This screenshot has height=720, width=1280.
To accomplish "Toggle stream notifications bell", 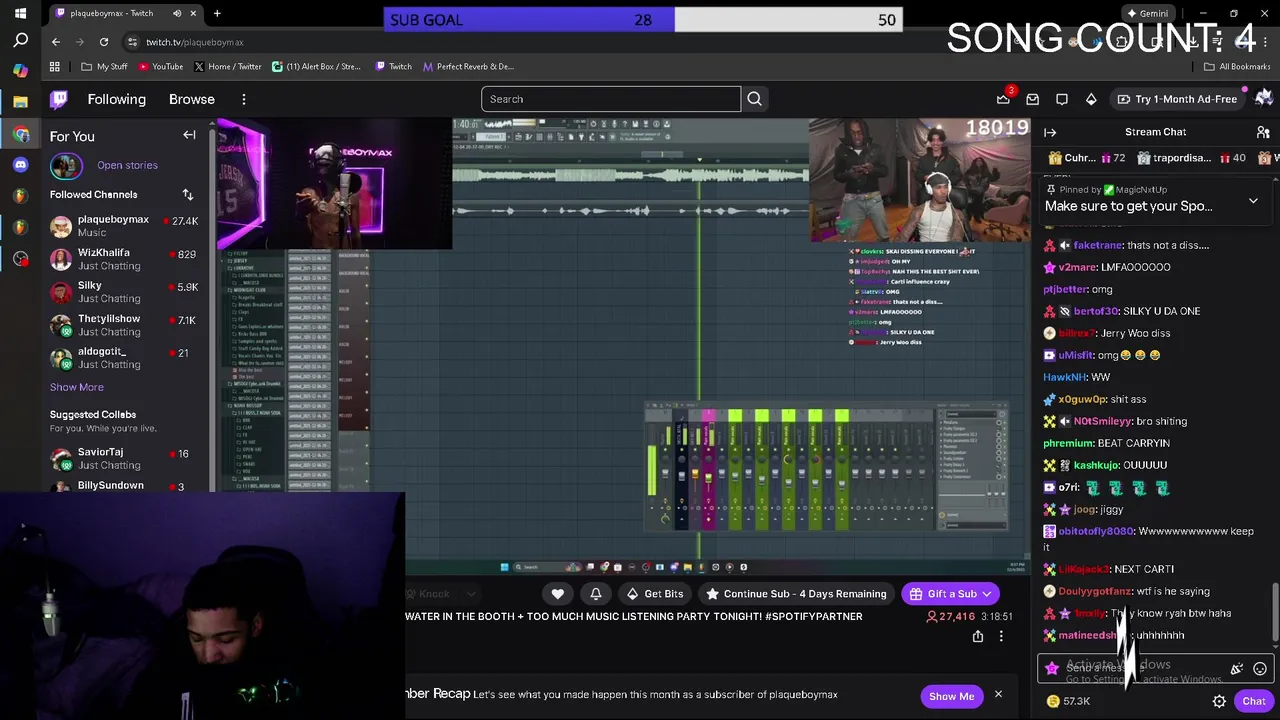I will pos(596,594).
